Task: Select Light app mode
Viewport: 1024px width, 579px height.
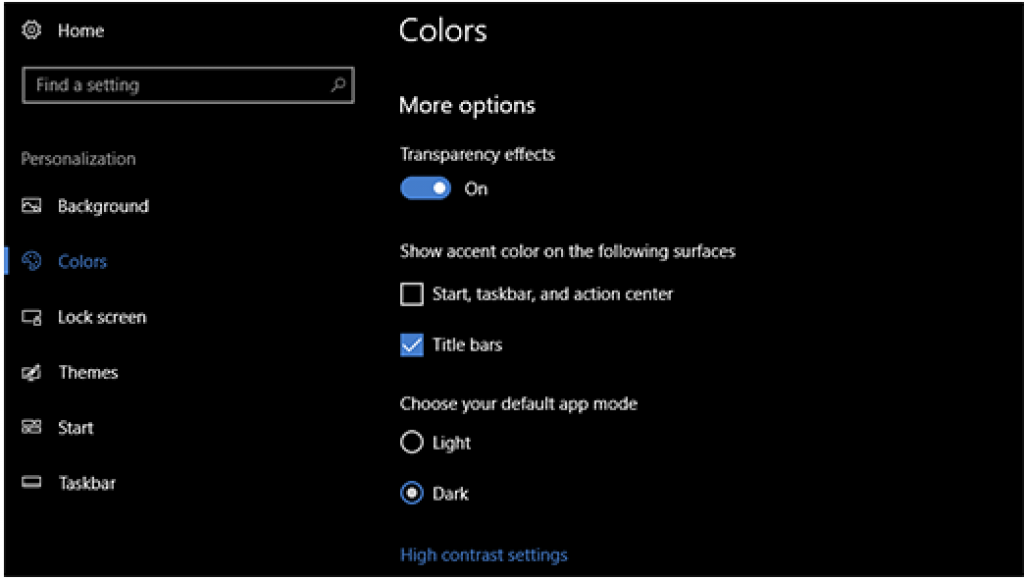Action: point(412,443)
